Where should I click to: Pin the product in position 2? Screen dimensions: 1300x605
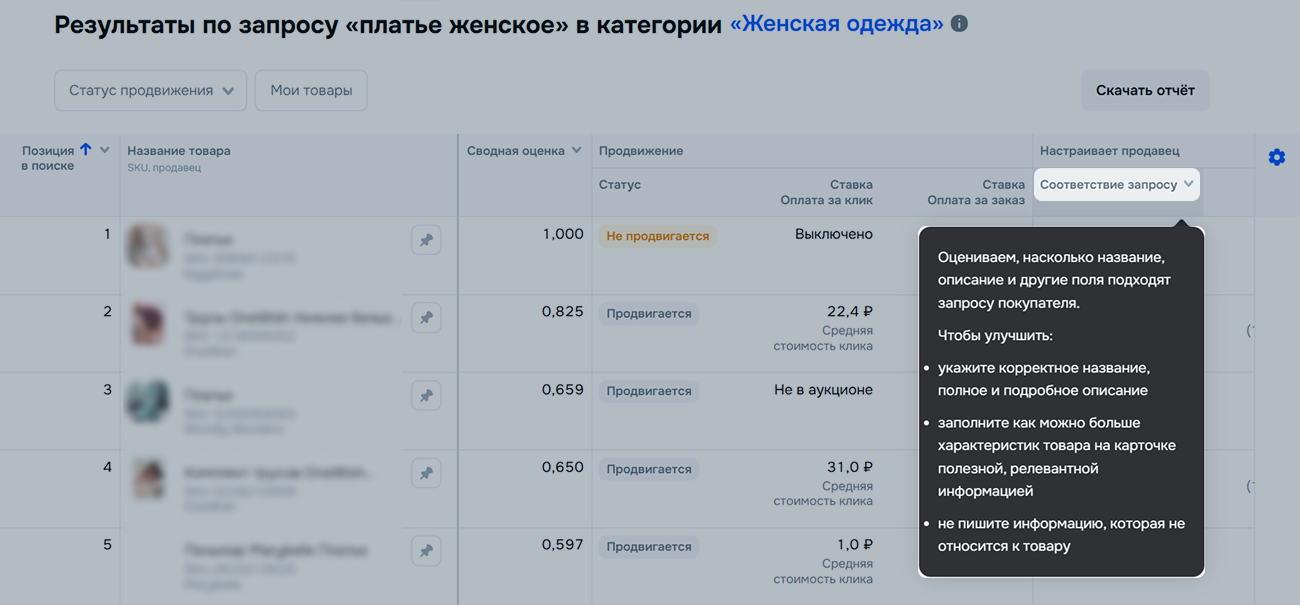[x=426, y=318]
